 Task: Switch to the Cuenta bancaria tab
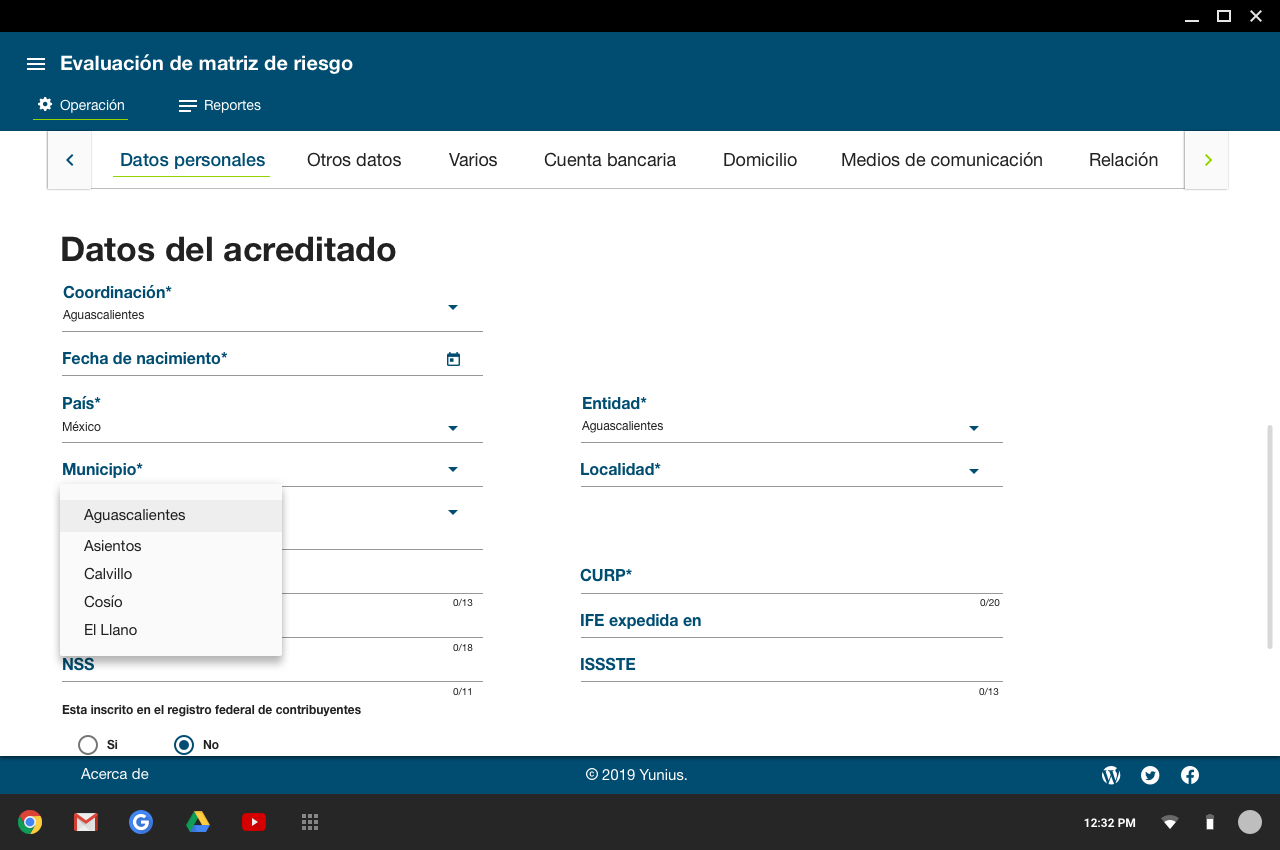609,160
